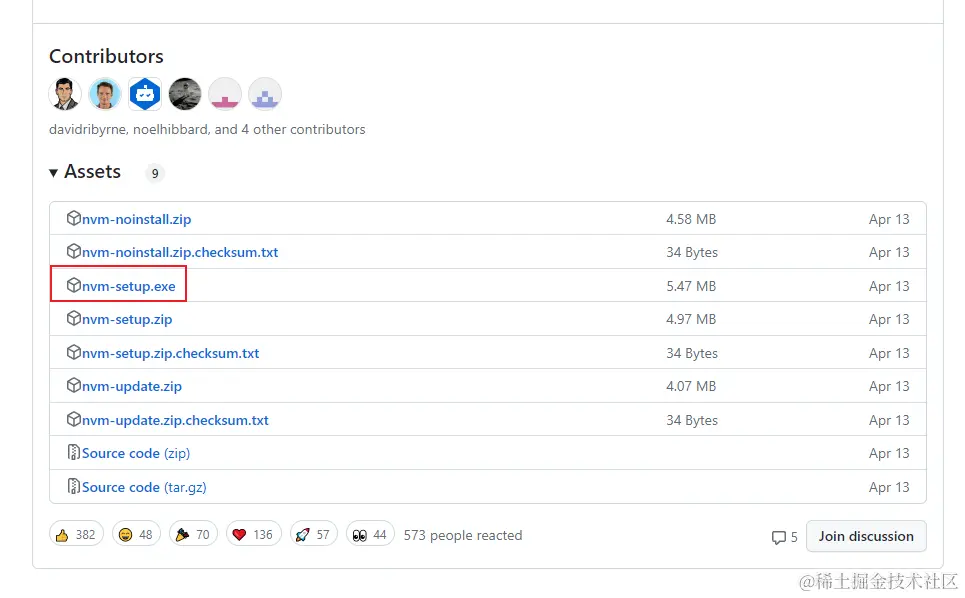Screen dimensions: 965x598
Task: Click the Join discussion button
Action: [866, 536]
